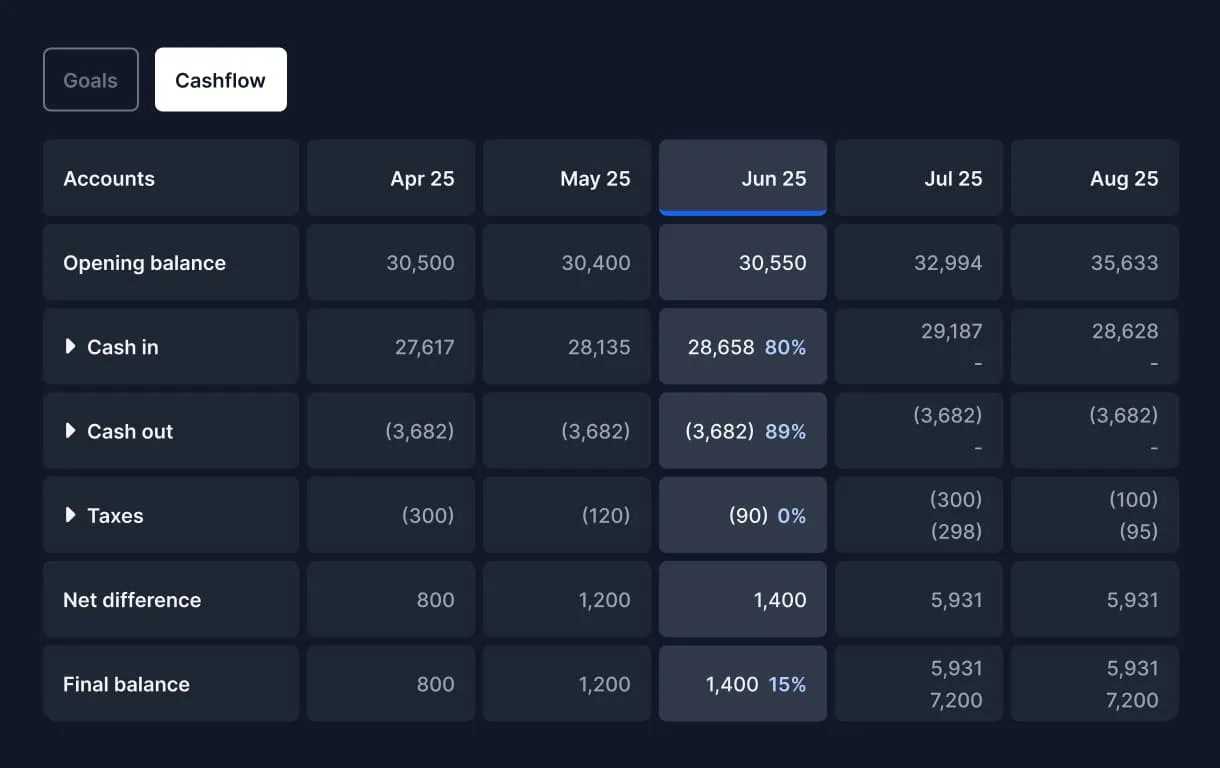Switch to the Cashflow tab

pyautogui.click(x=220, y=79)
